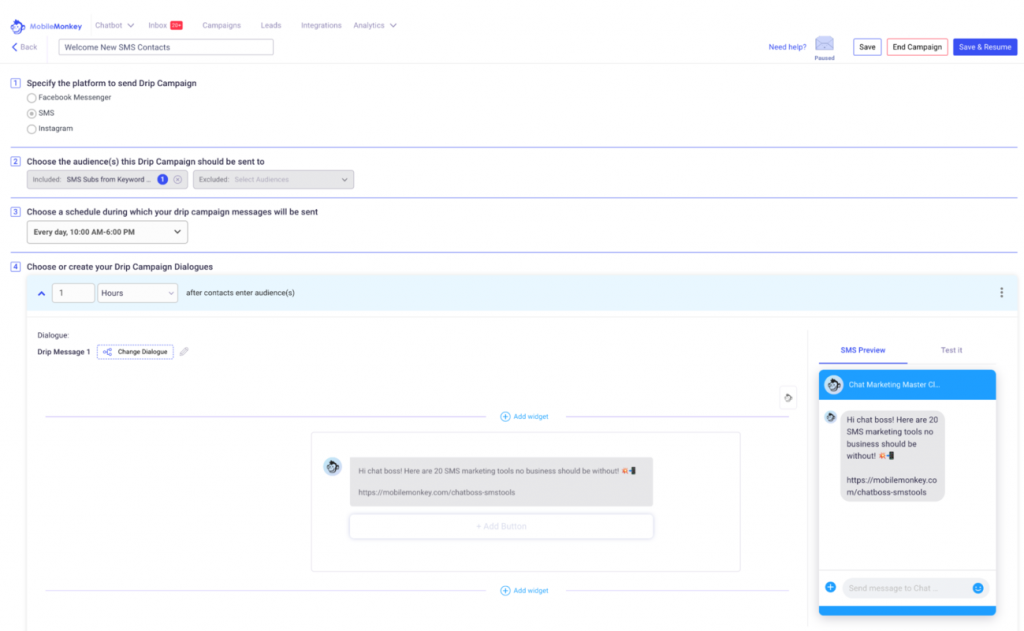
Task: Click the MobileMonkey logo icon
Action: click(x=18, y=26)
